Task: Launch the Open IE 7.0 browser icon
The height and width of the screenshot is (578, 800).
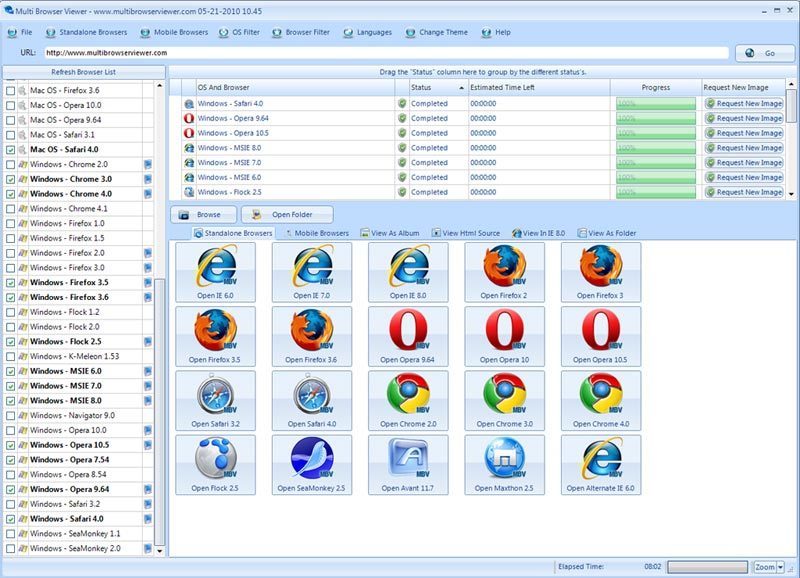Action: [312, 272]
